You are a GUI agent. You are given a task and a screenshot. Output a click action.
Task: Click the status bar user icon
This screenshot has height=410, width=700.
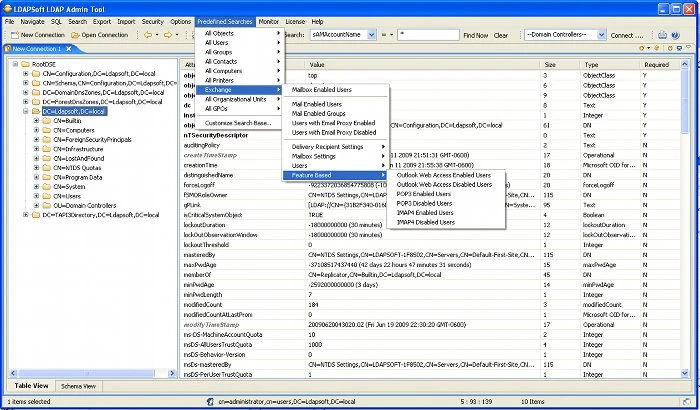210,402
